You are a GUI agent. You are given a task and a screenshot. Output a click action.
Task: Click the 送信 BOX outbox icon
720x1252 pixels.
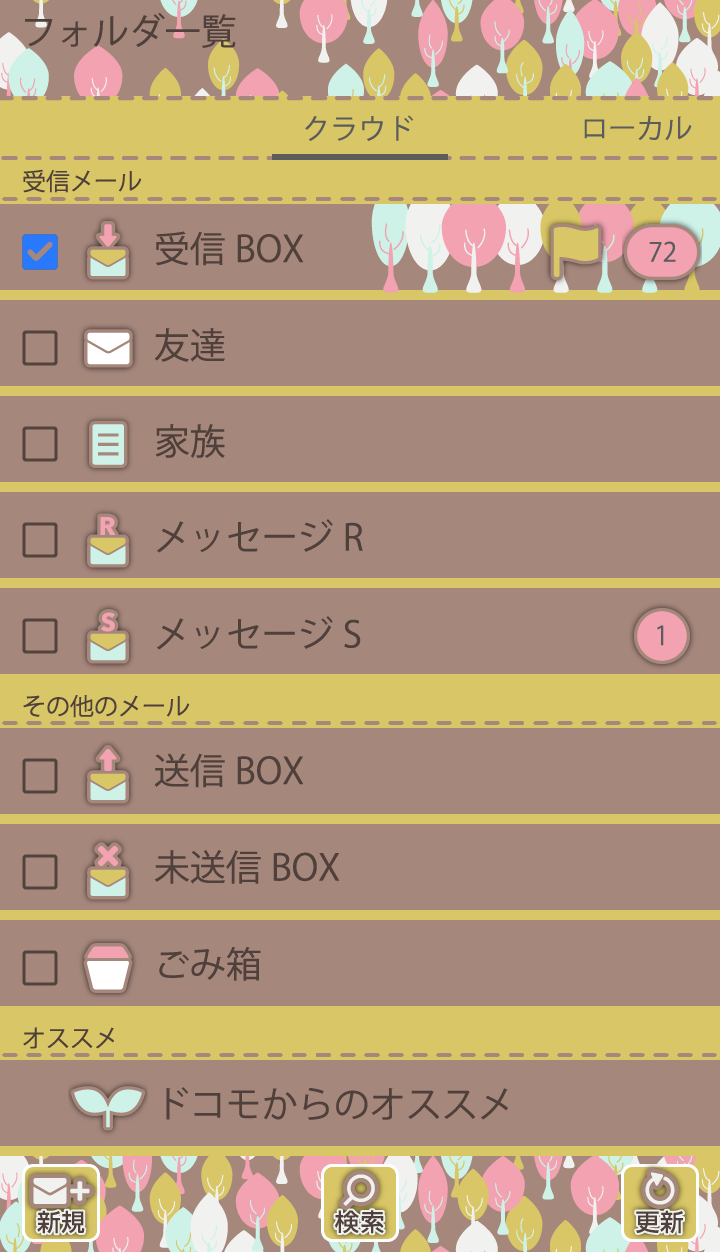(108, 774)
